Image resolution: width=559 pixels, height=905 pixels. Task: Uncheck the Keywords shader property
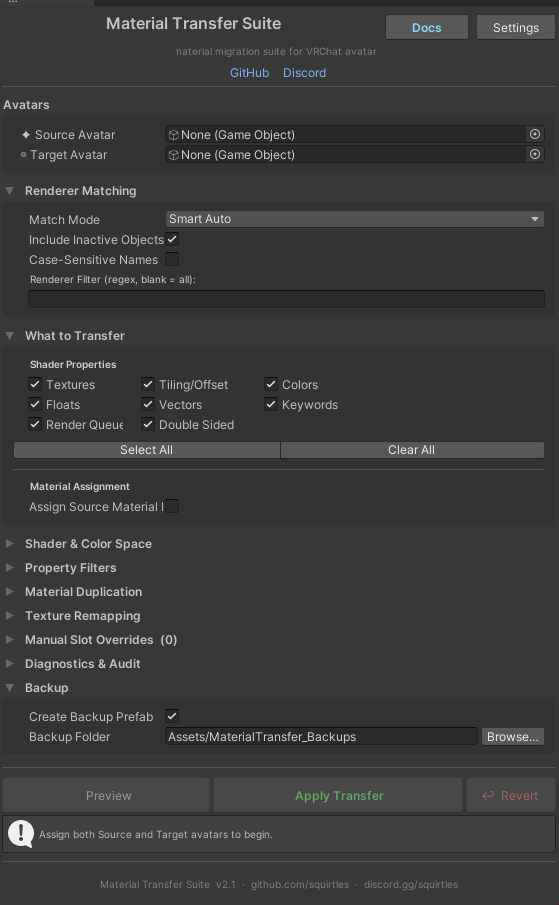[271, 405]
